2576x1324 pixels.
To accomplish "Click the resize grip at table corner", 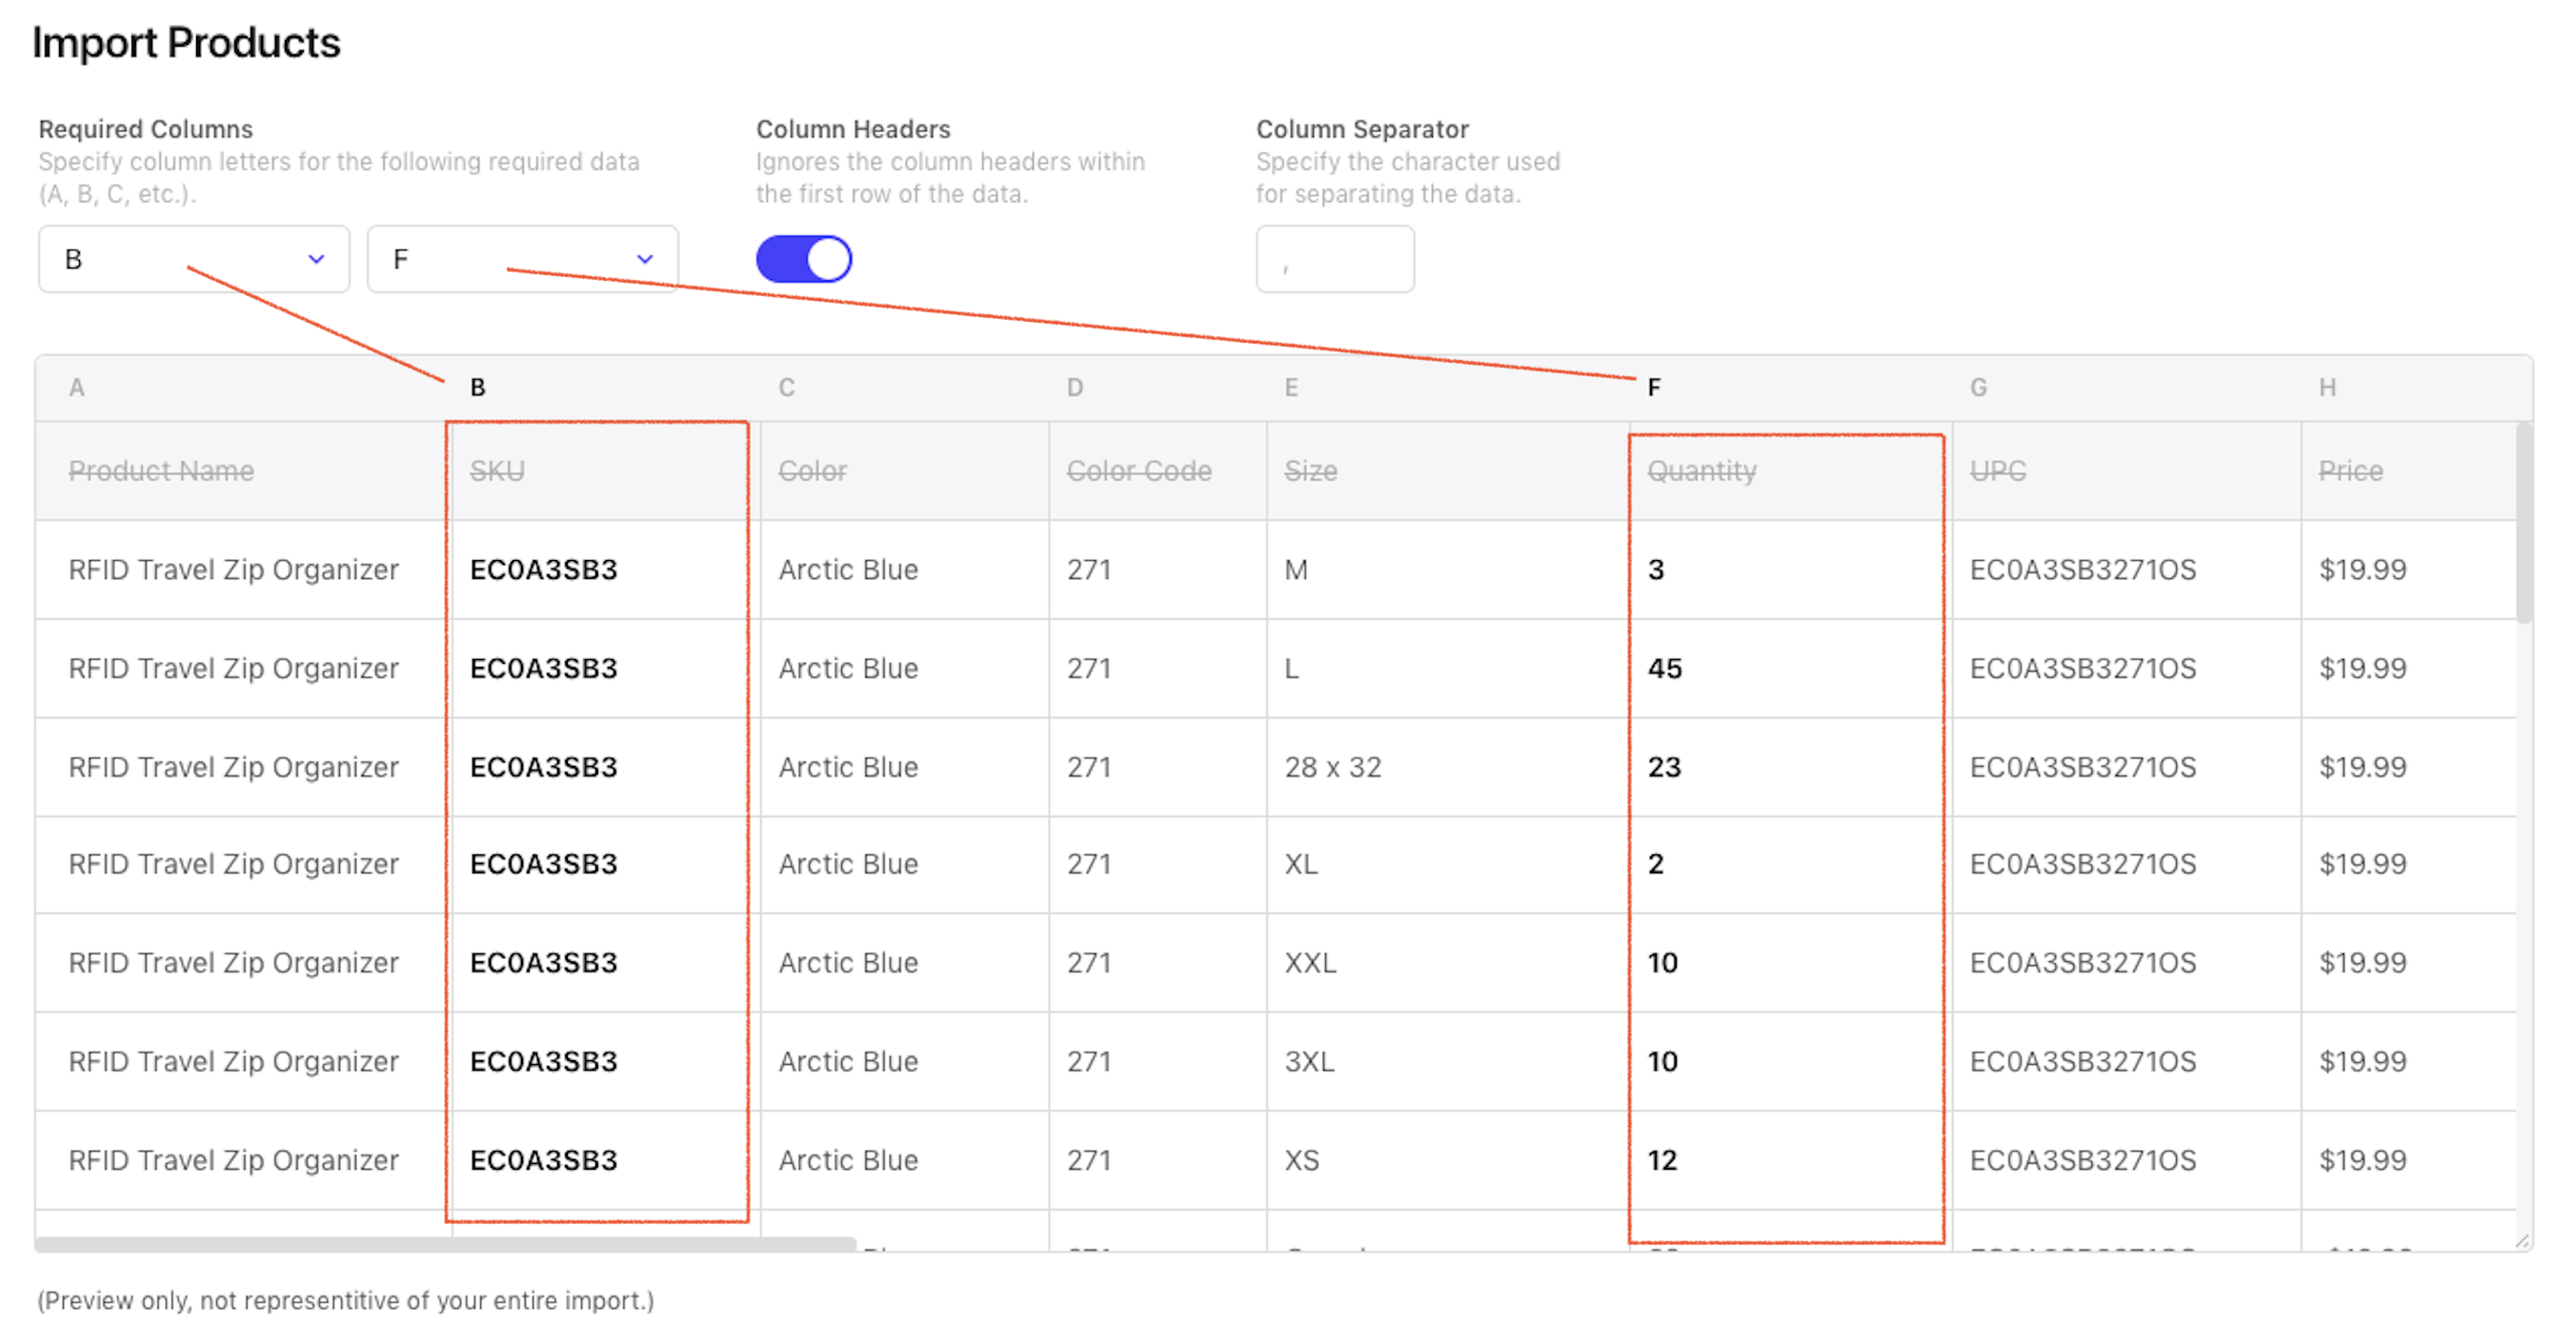I will (2522, 1241).
